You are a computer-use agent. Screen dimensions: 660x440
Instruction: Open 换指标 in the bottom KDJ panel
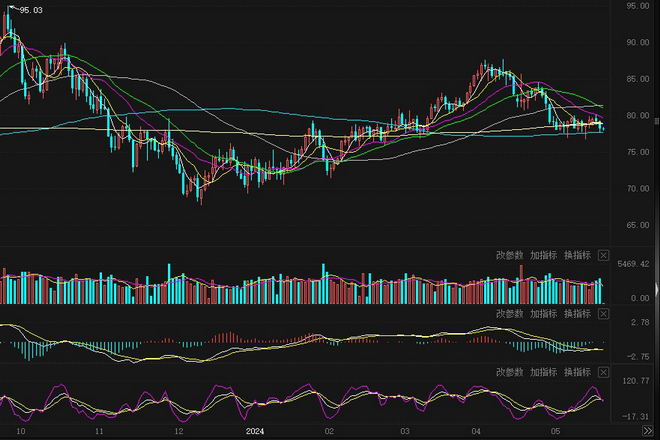coord(577,371)
